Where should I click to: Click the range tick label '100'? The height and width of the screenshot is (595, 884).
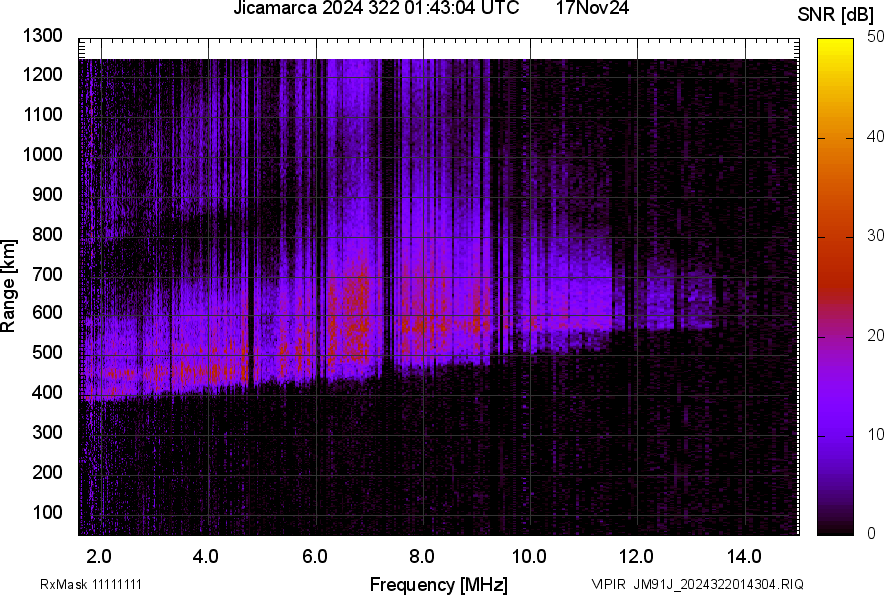[47, 512]
